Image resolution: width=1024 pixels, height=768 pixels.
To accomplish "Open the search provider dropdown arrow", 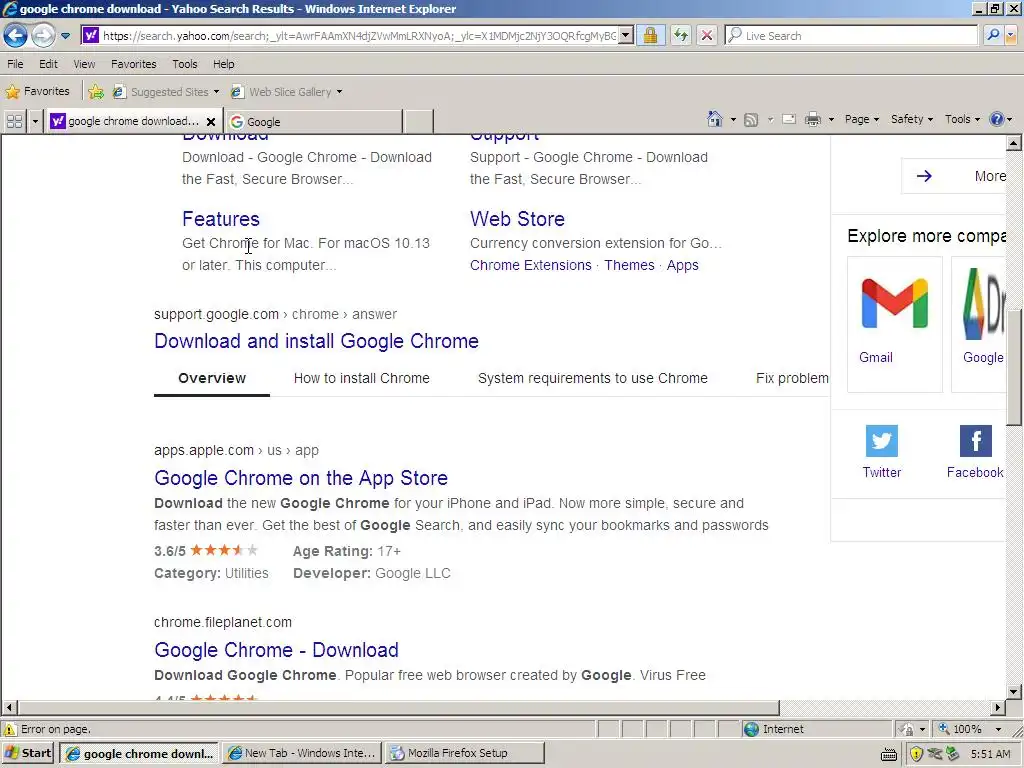I will 1012,35.
